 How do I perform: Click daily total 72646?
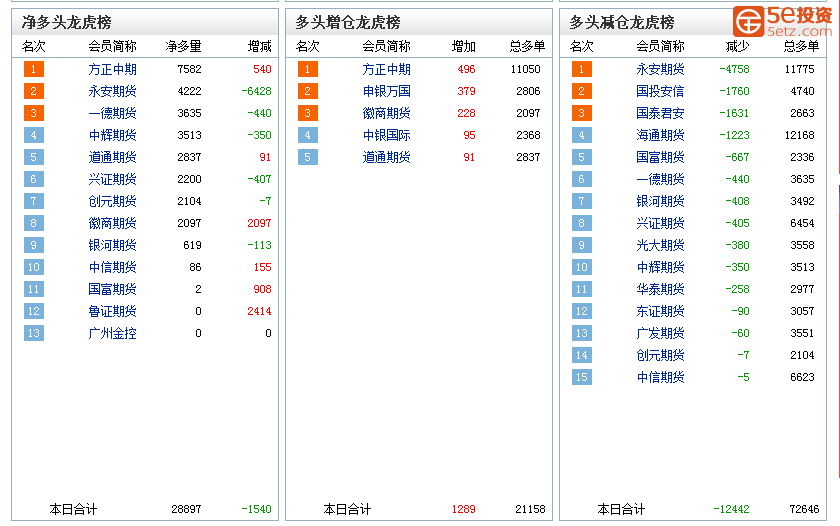coord(804,509)
